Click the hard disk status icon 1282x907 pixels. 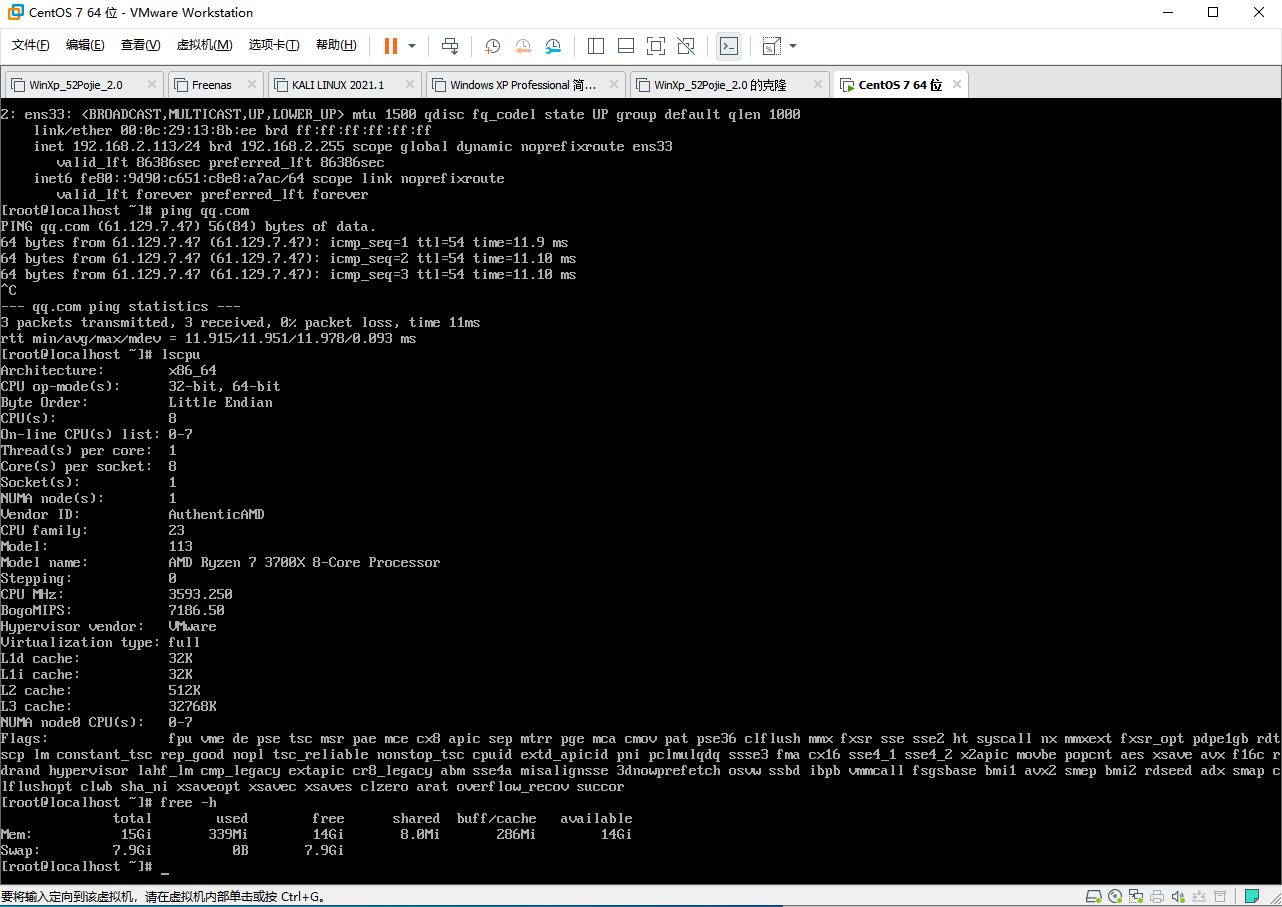[x=1095, y=896]
